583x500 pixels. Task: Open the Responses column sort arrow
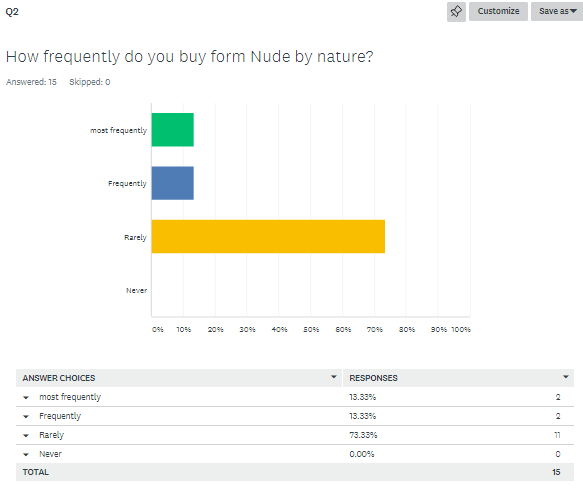(566, 377)
